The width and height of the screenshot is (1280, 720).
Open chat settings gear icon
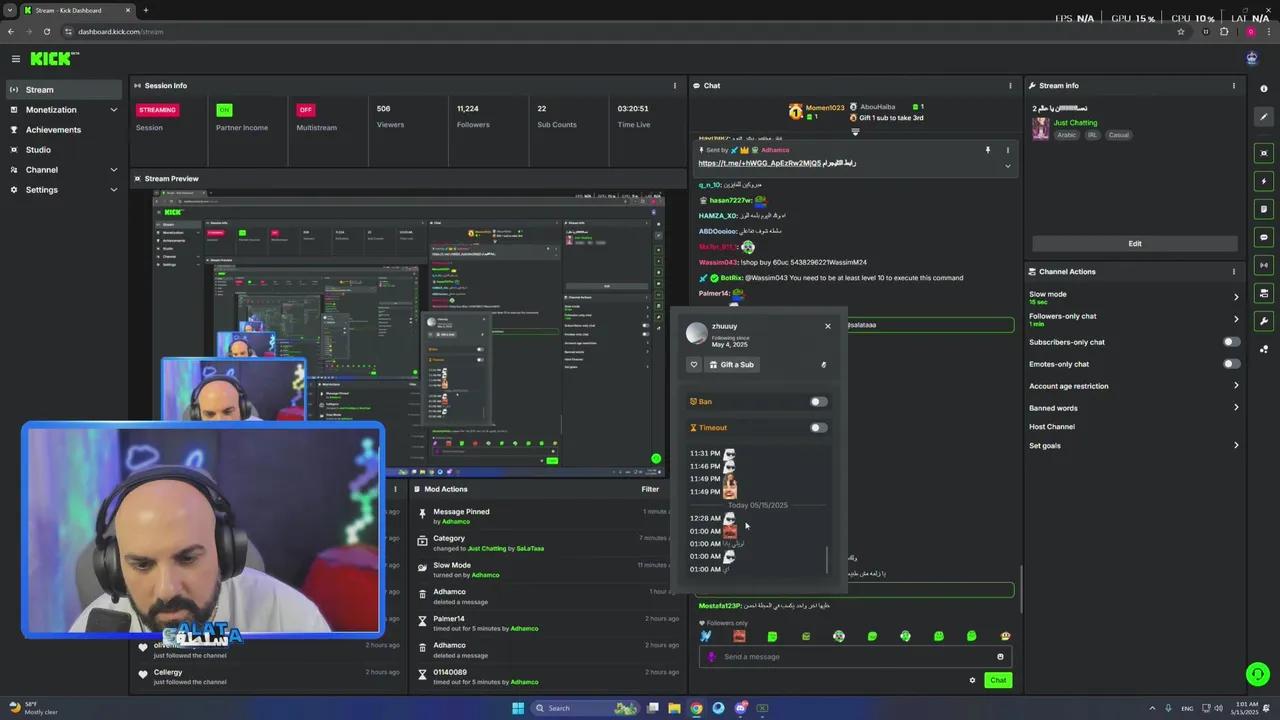point(972,680)
